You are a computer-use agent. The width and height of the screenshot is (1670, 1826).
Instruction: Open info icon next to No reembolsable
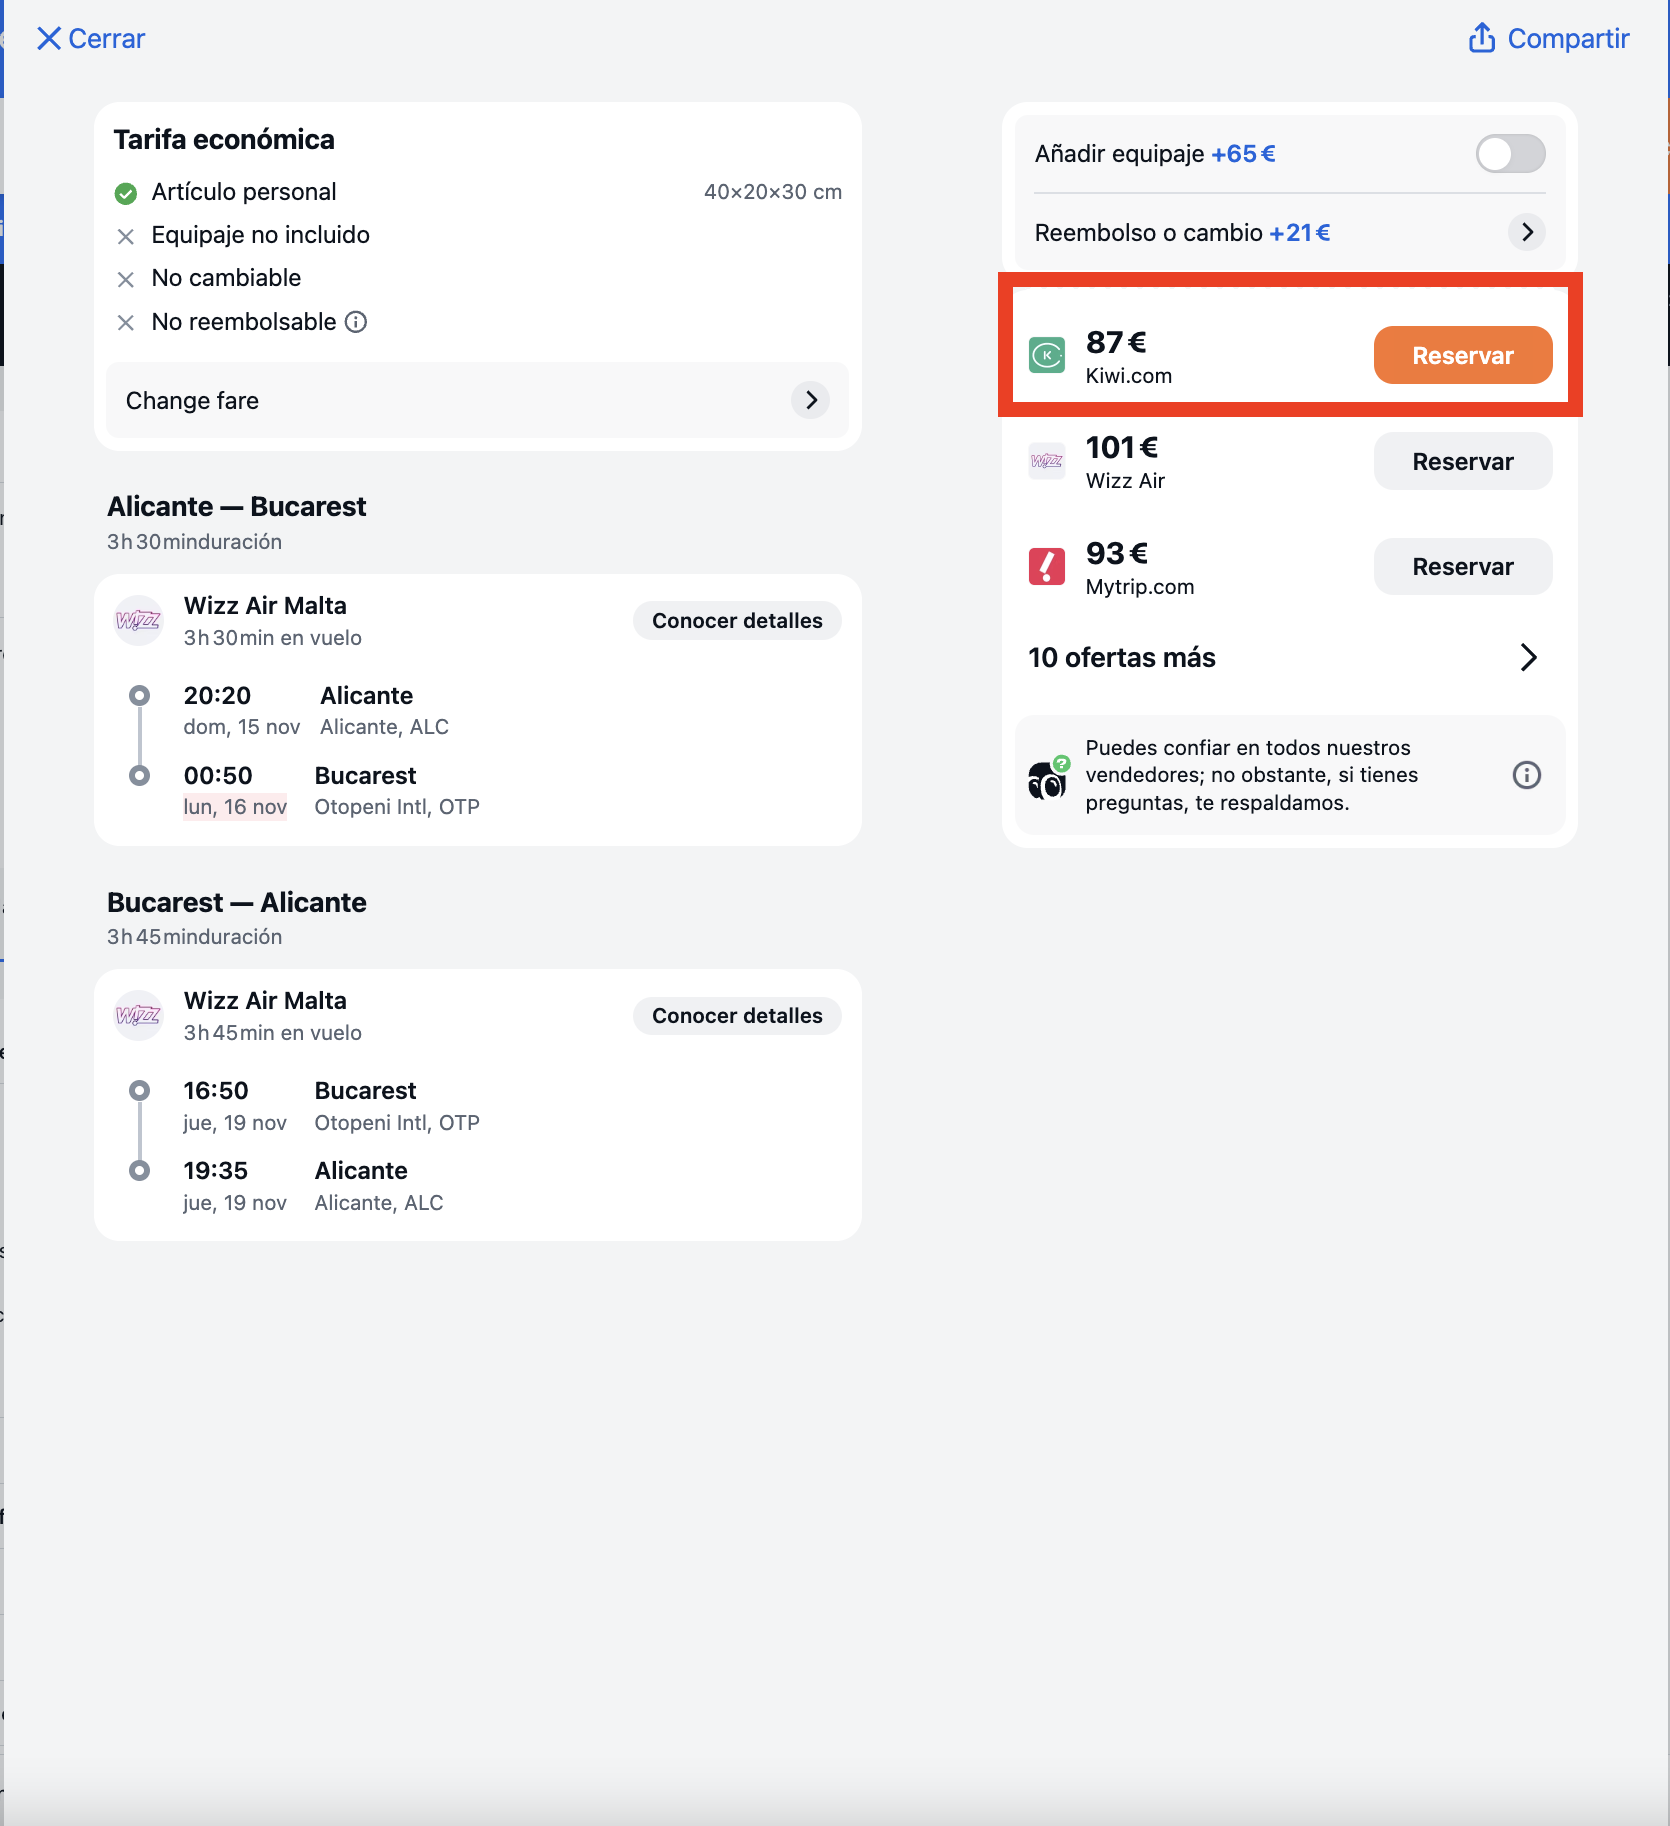coord(356,322)
